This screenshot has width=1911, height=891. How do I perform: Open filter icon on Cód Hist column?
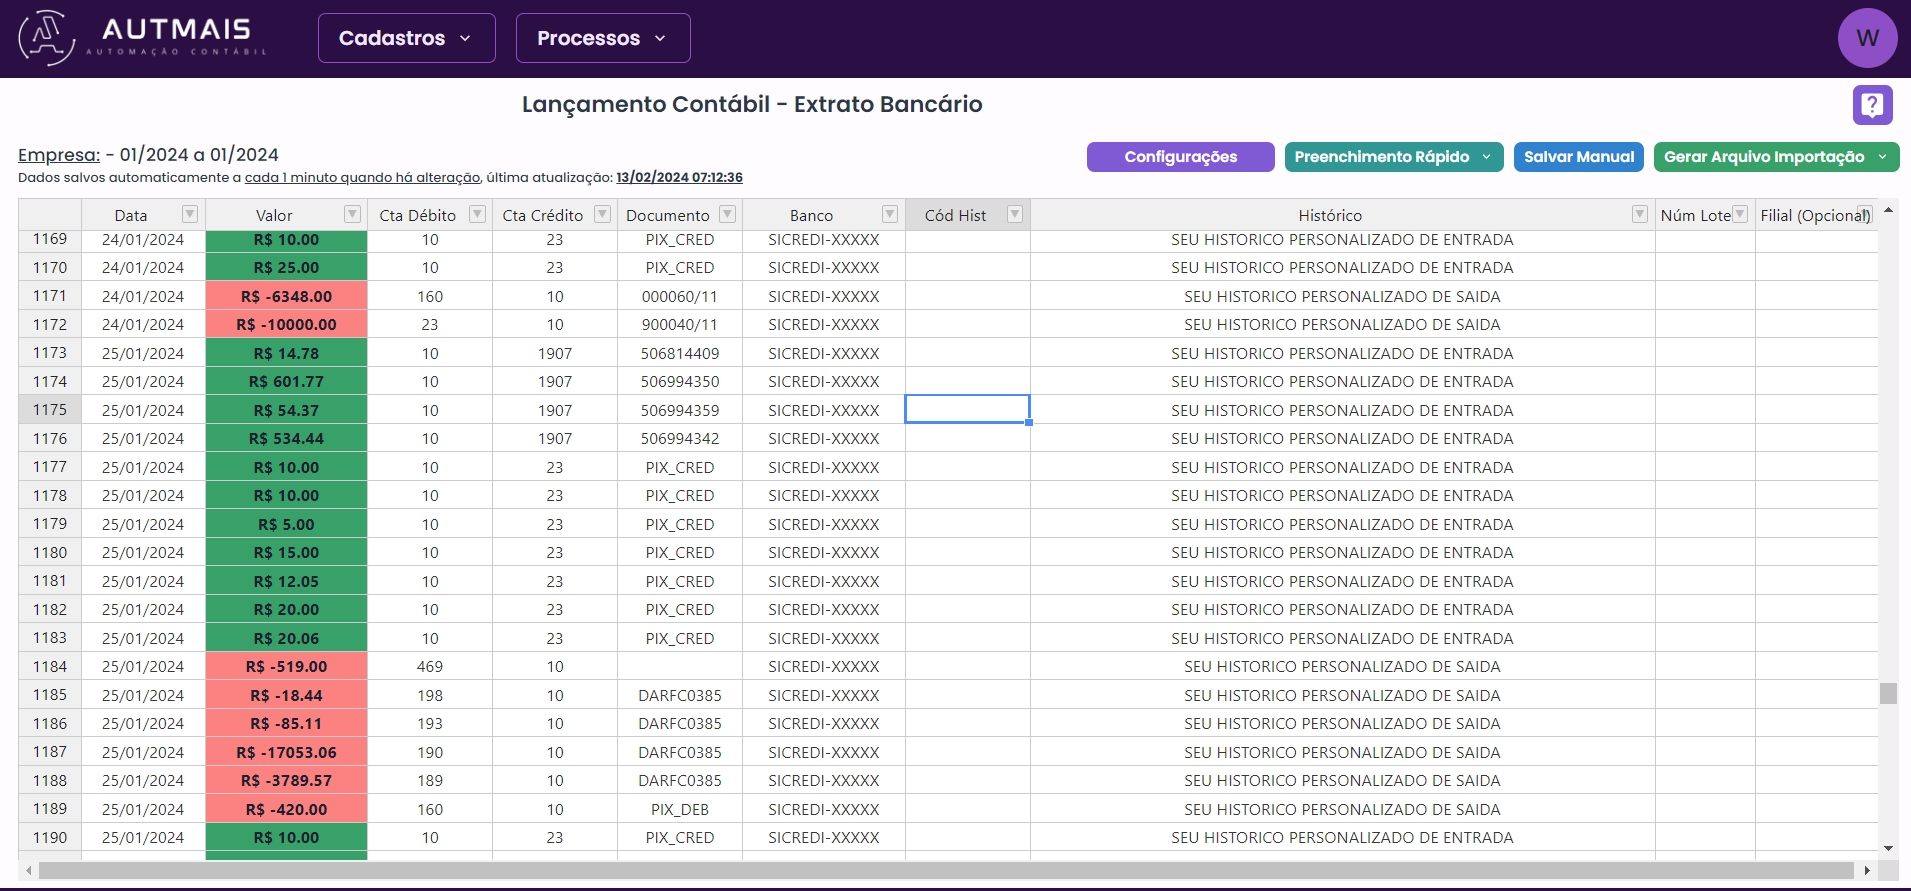(1014, 214)
